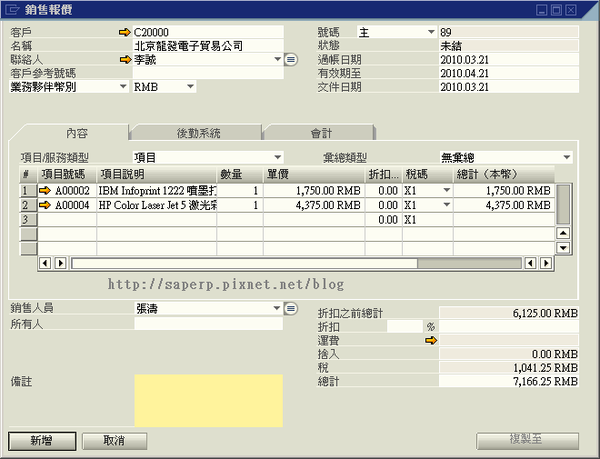Click right-side horizontal scroll left arrow
This screenshot has width=600, height=459.
[530, 263]
